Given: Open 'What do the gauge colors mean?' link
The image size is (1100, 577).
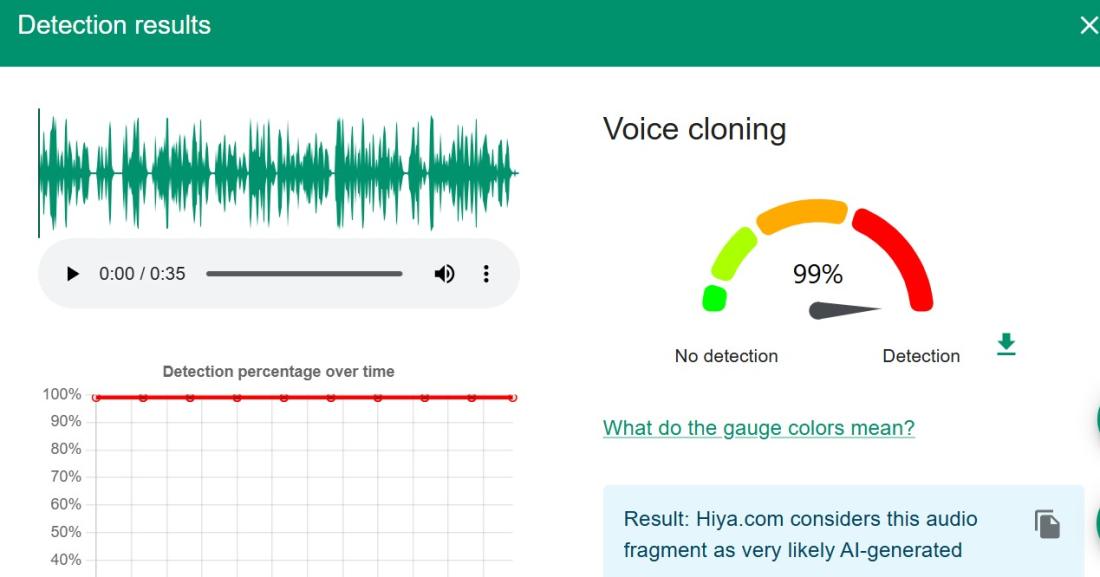Looking at the screenshot, I should point(758,427).
